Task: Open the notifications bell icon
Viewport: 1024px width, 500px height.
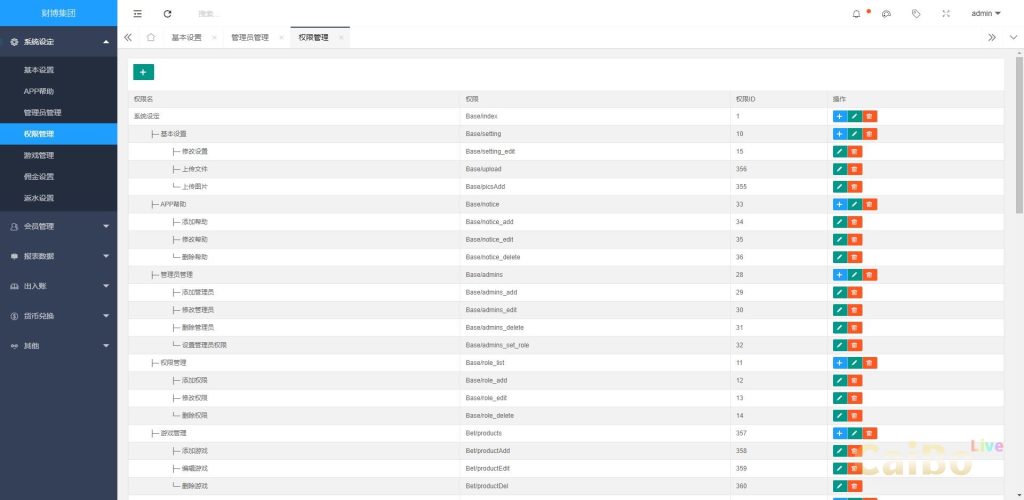Action: [x=856, y=14]
